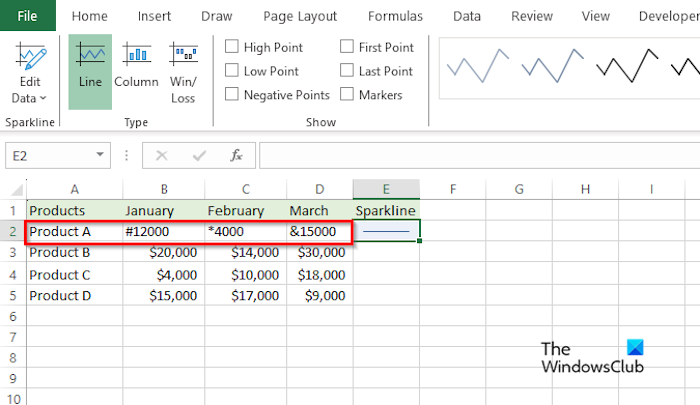The image size is (700, 405).
Task: Click the Enter checkmark in formula bar
Action: (x=199, y=155)
